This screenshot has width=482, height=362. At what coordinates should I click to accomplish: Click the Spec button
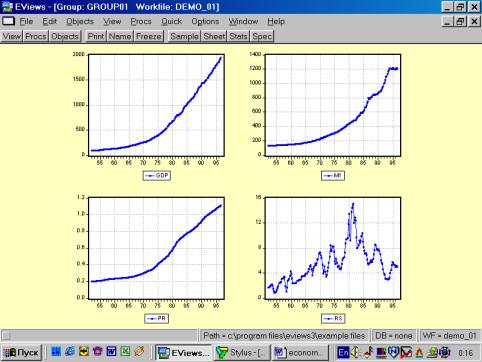[x=262, y=36]
